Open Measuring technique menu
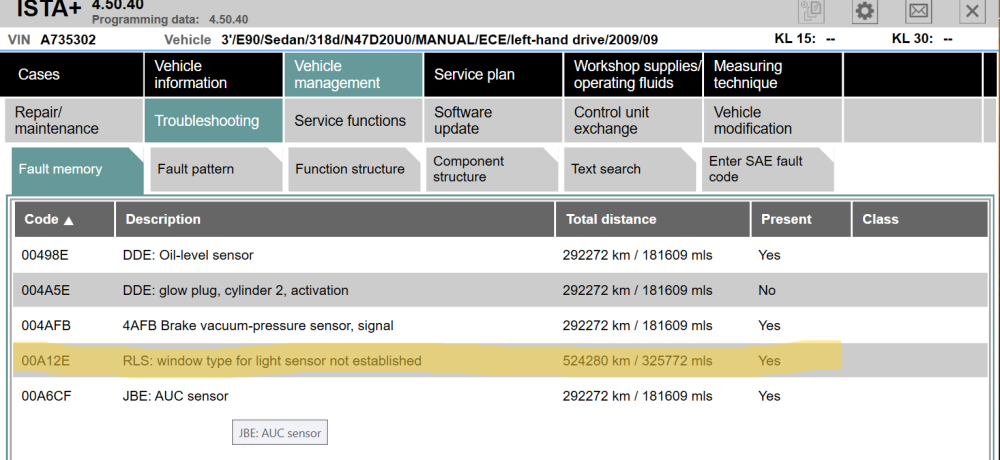1000x460 pixels. (772, 75)
